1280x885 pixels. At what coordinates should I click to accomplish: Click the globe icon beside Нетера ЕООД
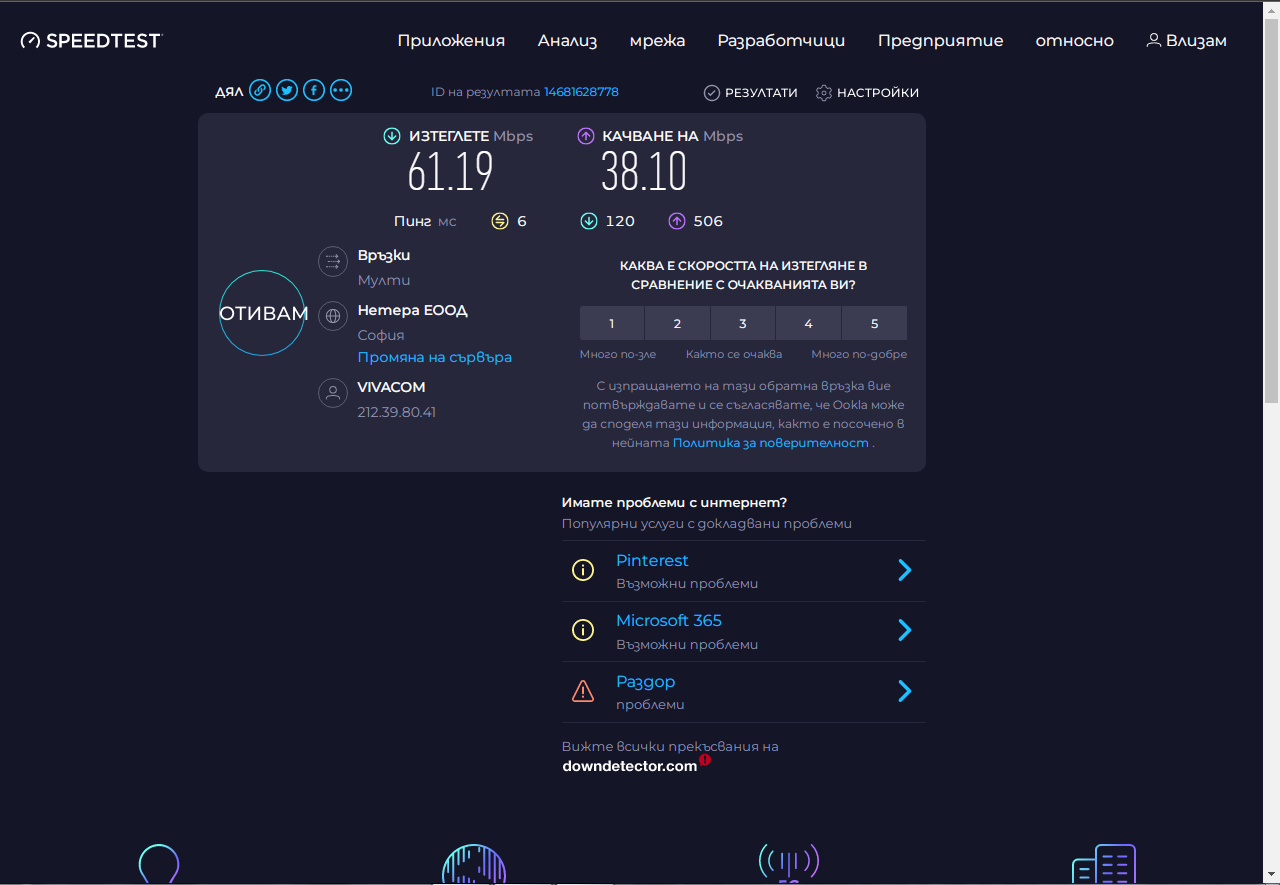point(333,317)
